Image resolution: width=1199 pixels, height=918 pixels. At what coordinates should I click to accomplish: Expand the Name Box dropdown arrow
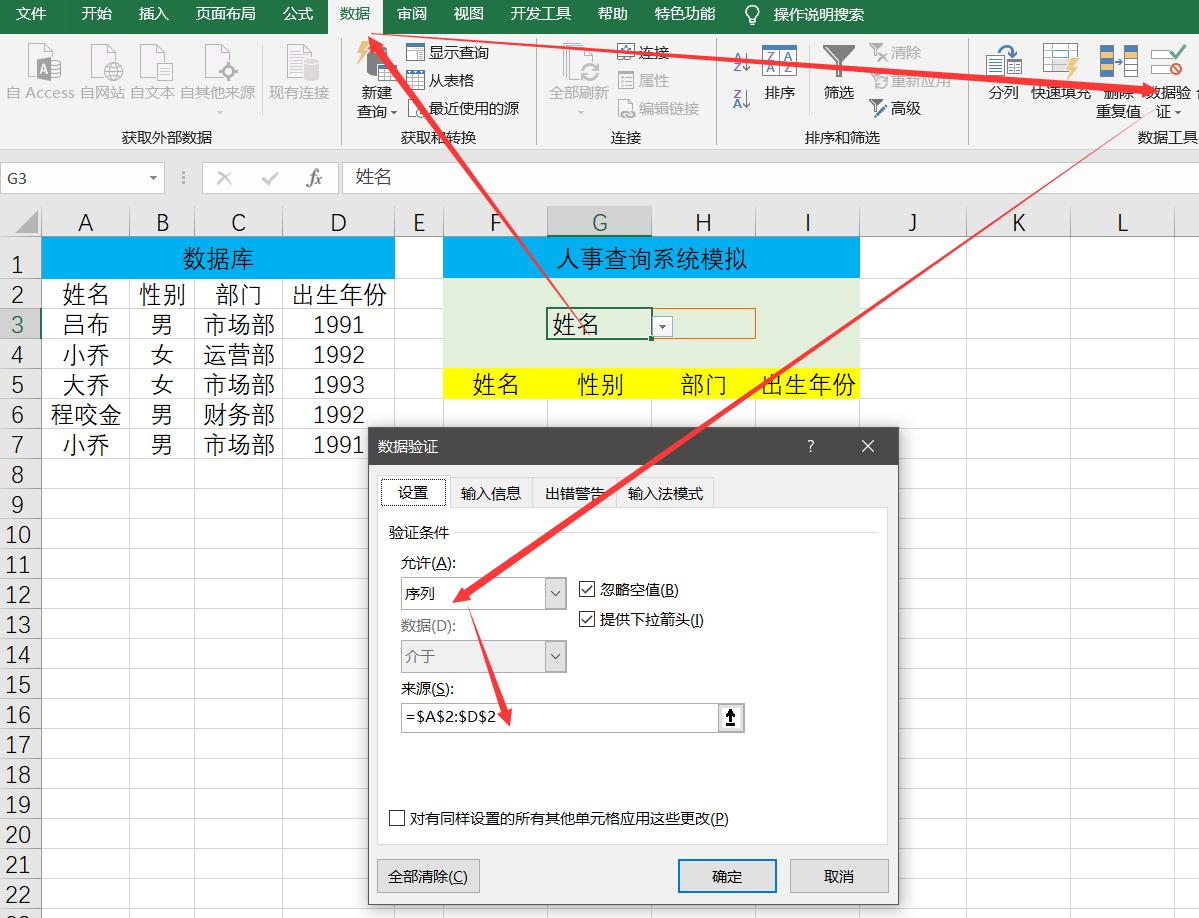(152, 177)
